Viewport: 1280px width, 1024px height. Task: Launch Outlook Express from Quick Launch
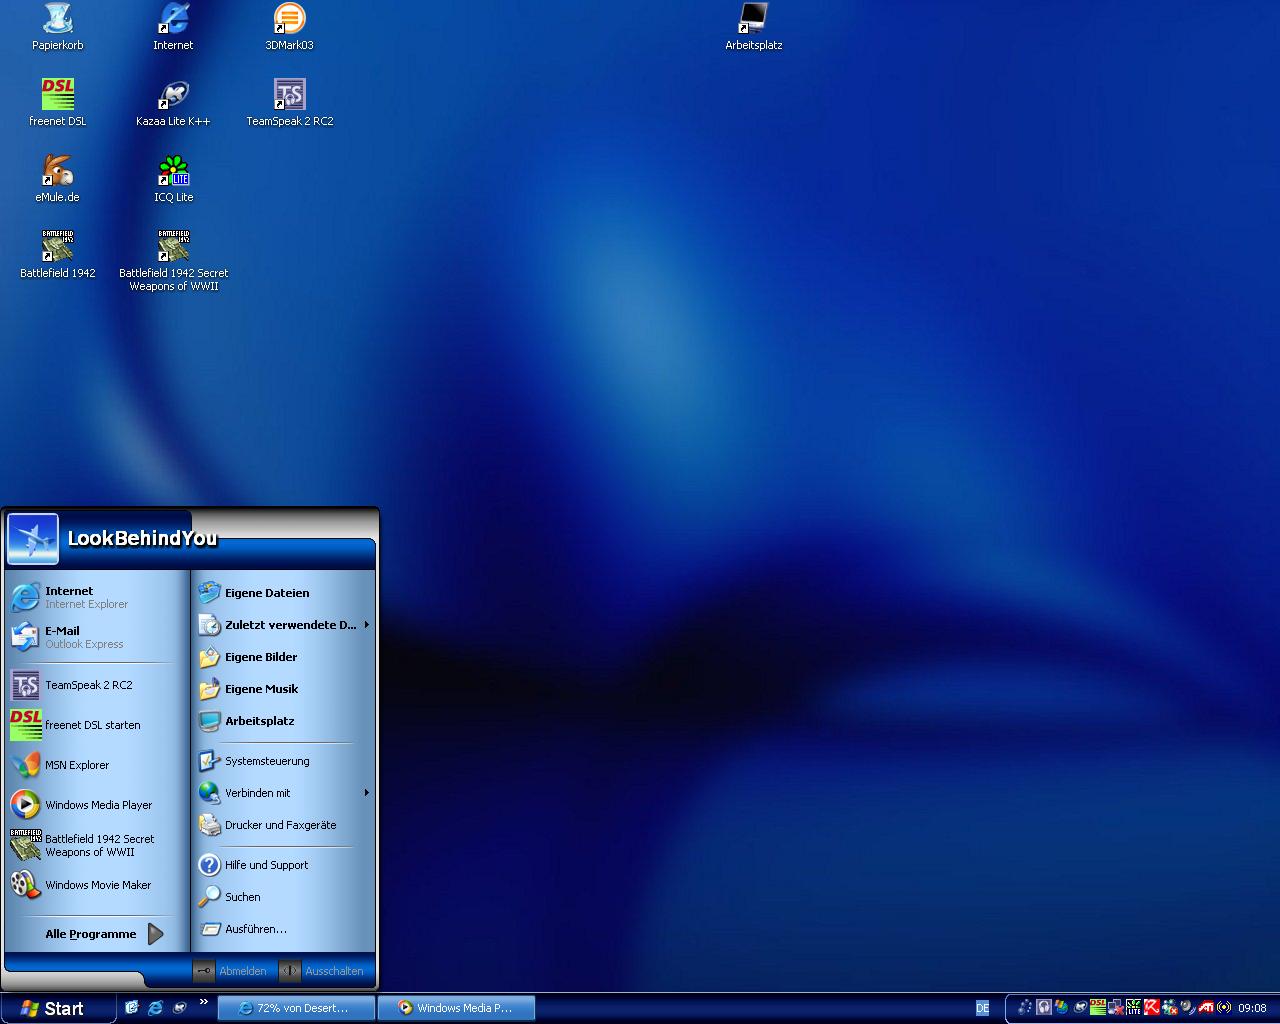(131, 1008)
